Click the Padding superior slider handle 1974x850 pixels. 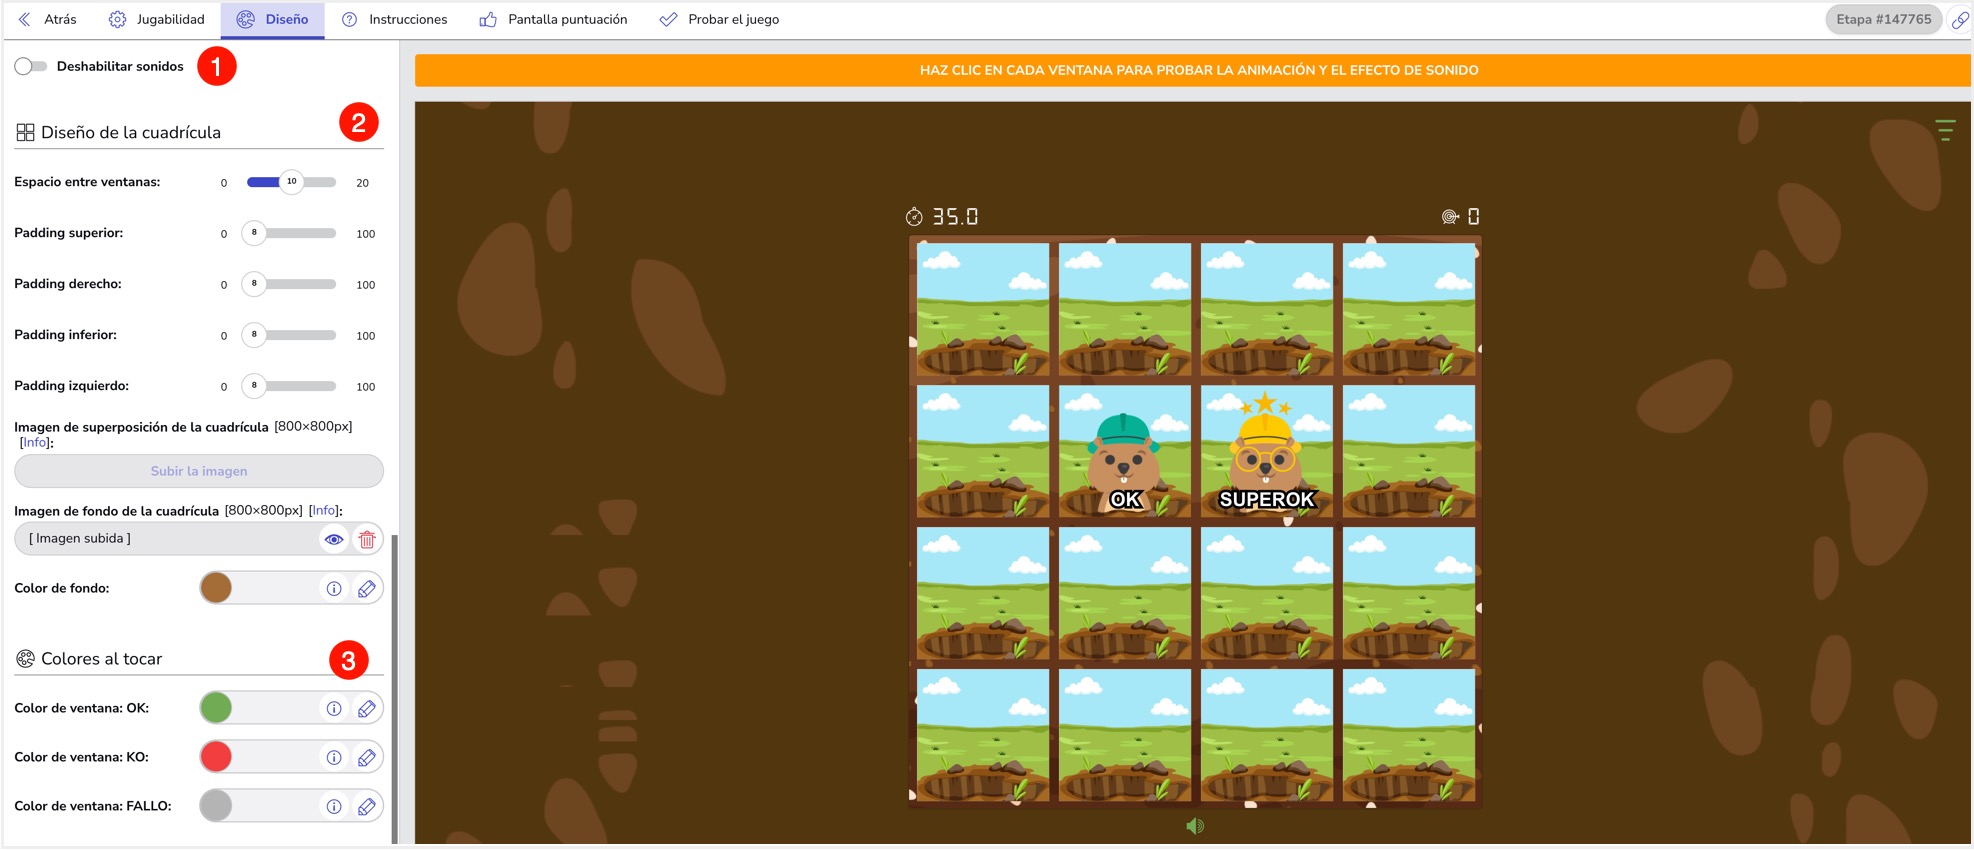(254, 233)
